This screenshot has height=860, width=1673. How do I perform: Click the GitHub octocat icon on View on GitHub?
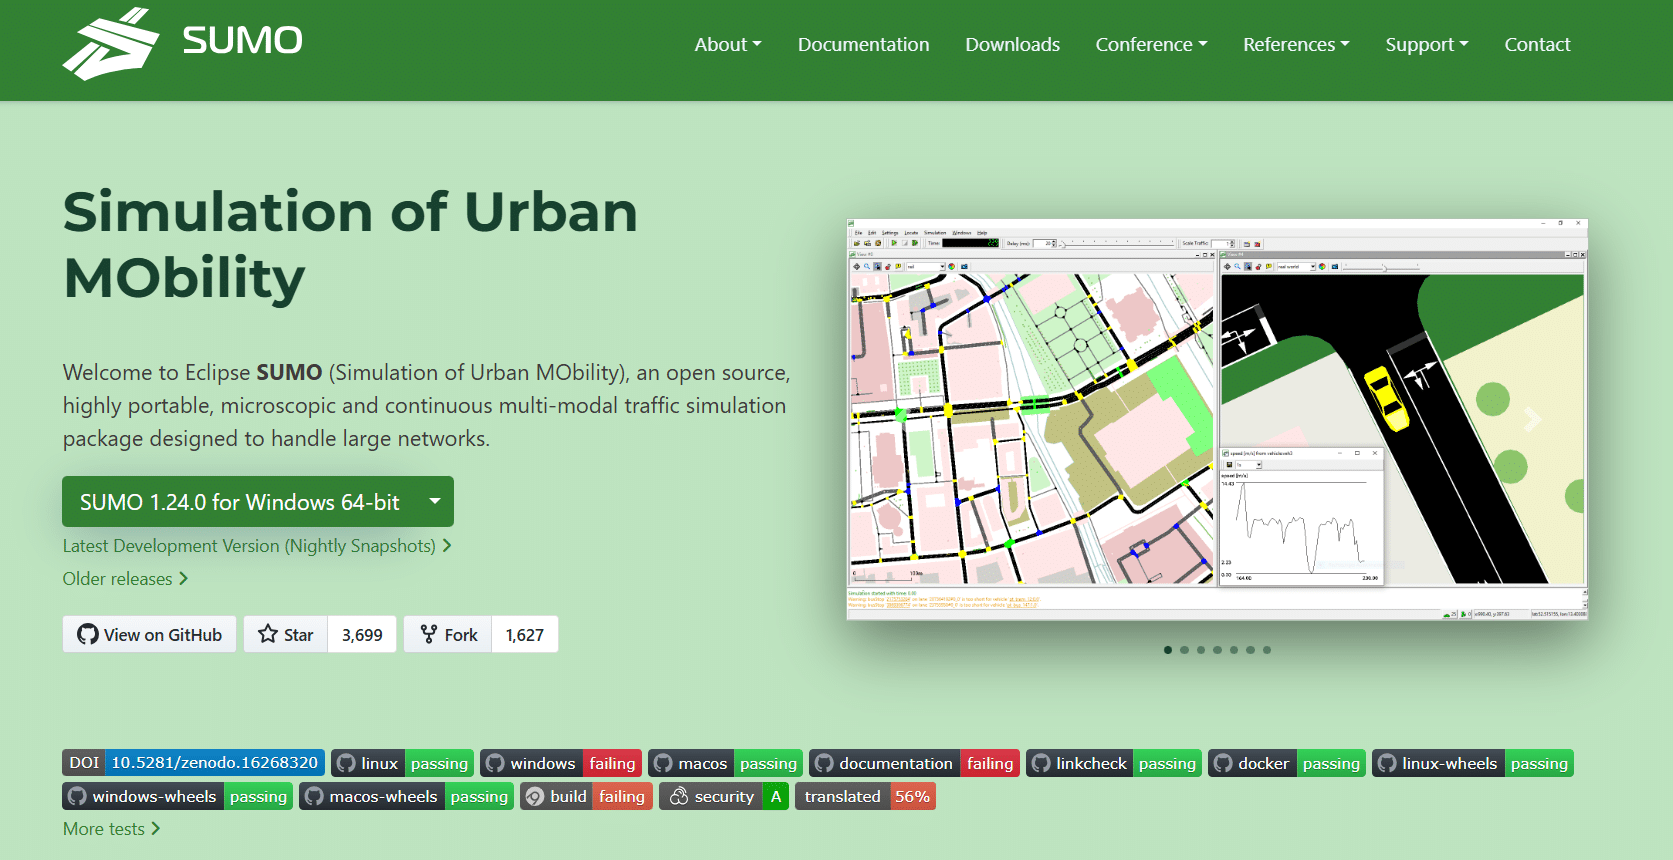[x=88, y=634]
